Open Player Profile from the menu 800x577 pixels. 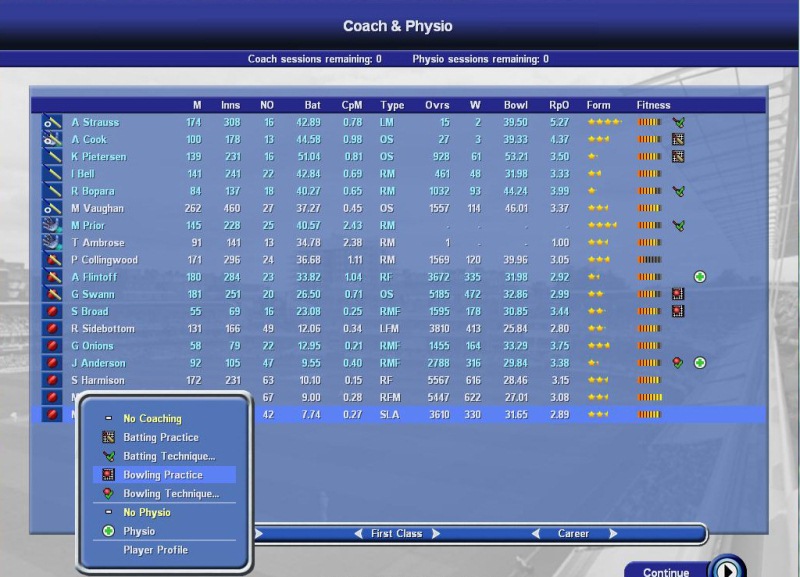tap(155, 550)
